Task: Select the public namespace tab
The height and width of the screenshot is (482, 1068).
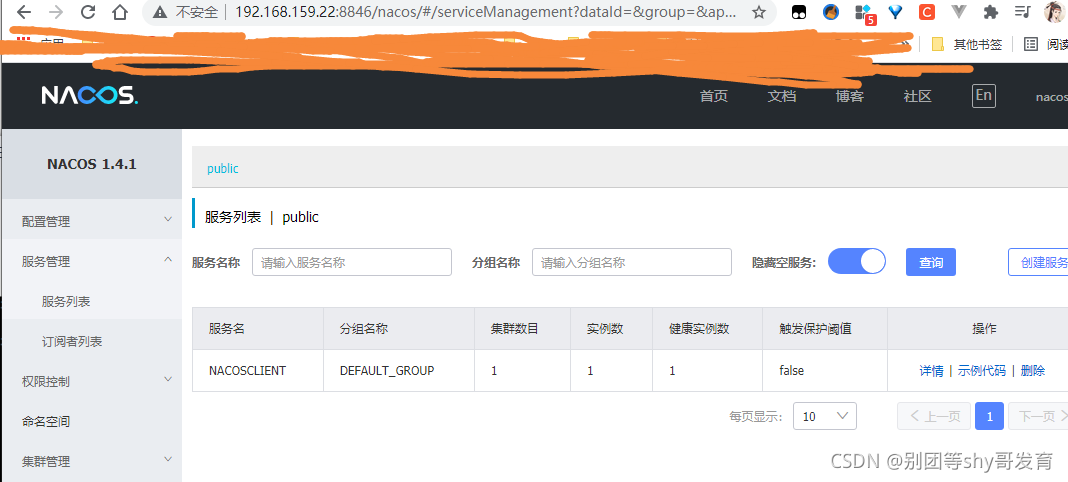Action: 223,169
